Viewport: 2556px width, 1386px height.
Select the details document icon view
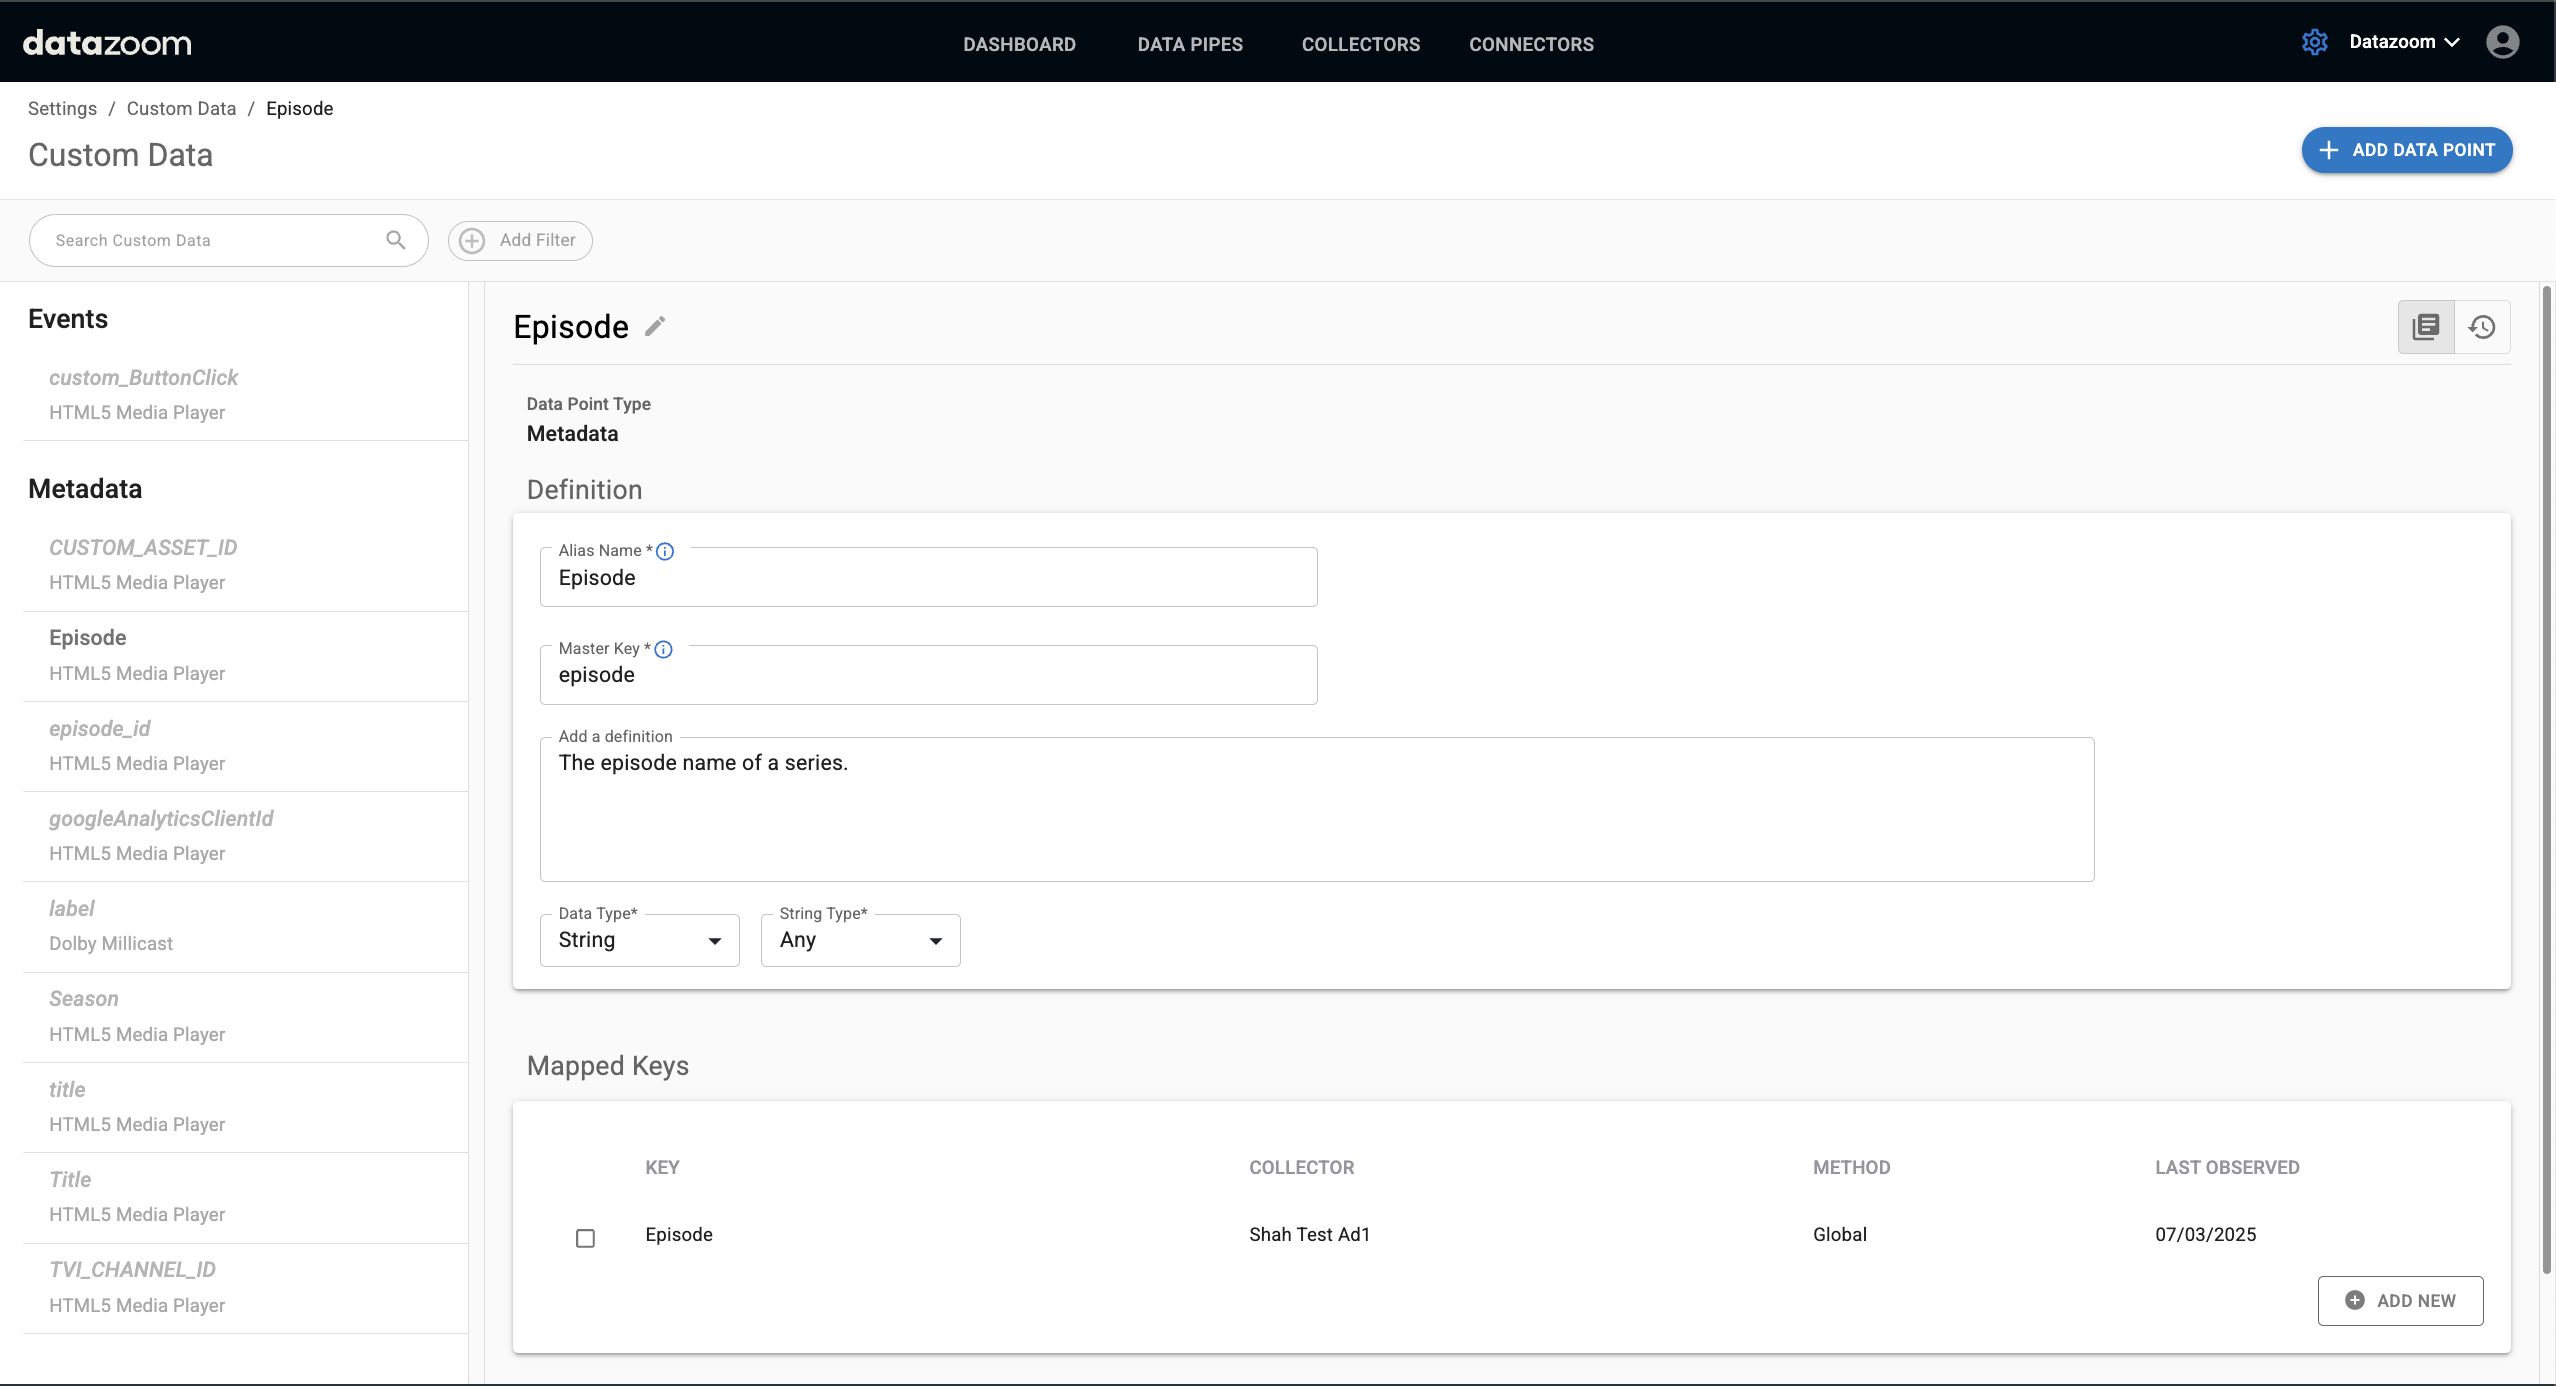(2426, 327)
